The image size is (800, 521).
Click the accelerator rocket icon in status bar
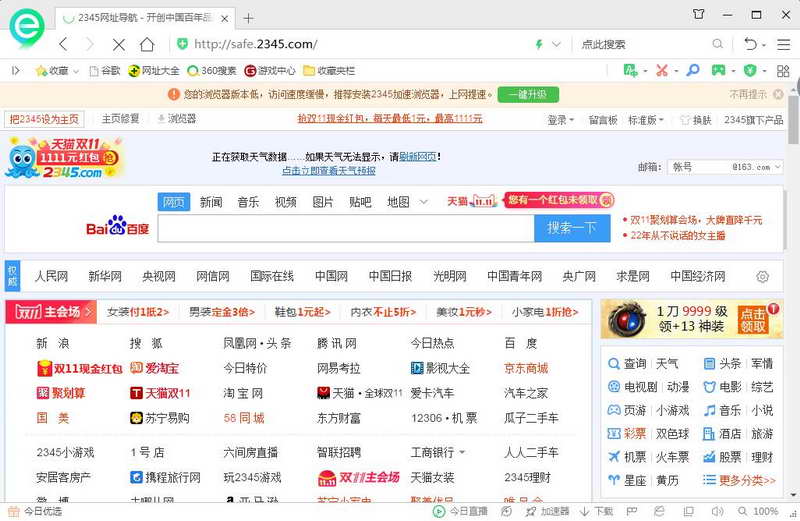[x=532, y=511]
